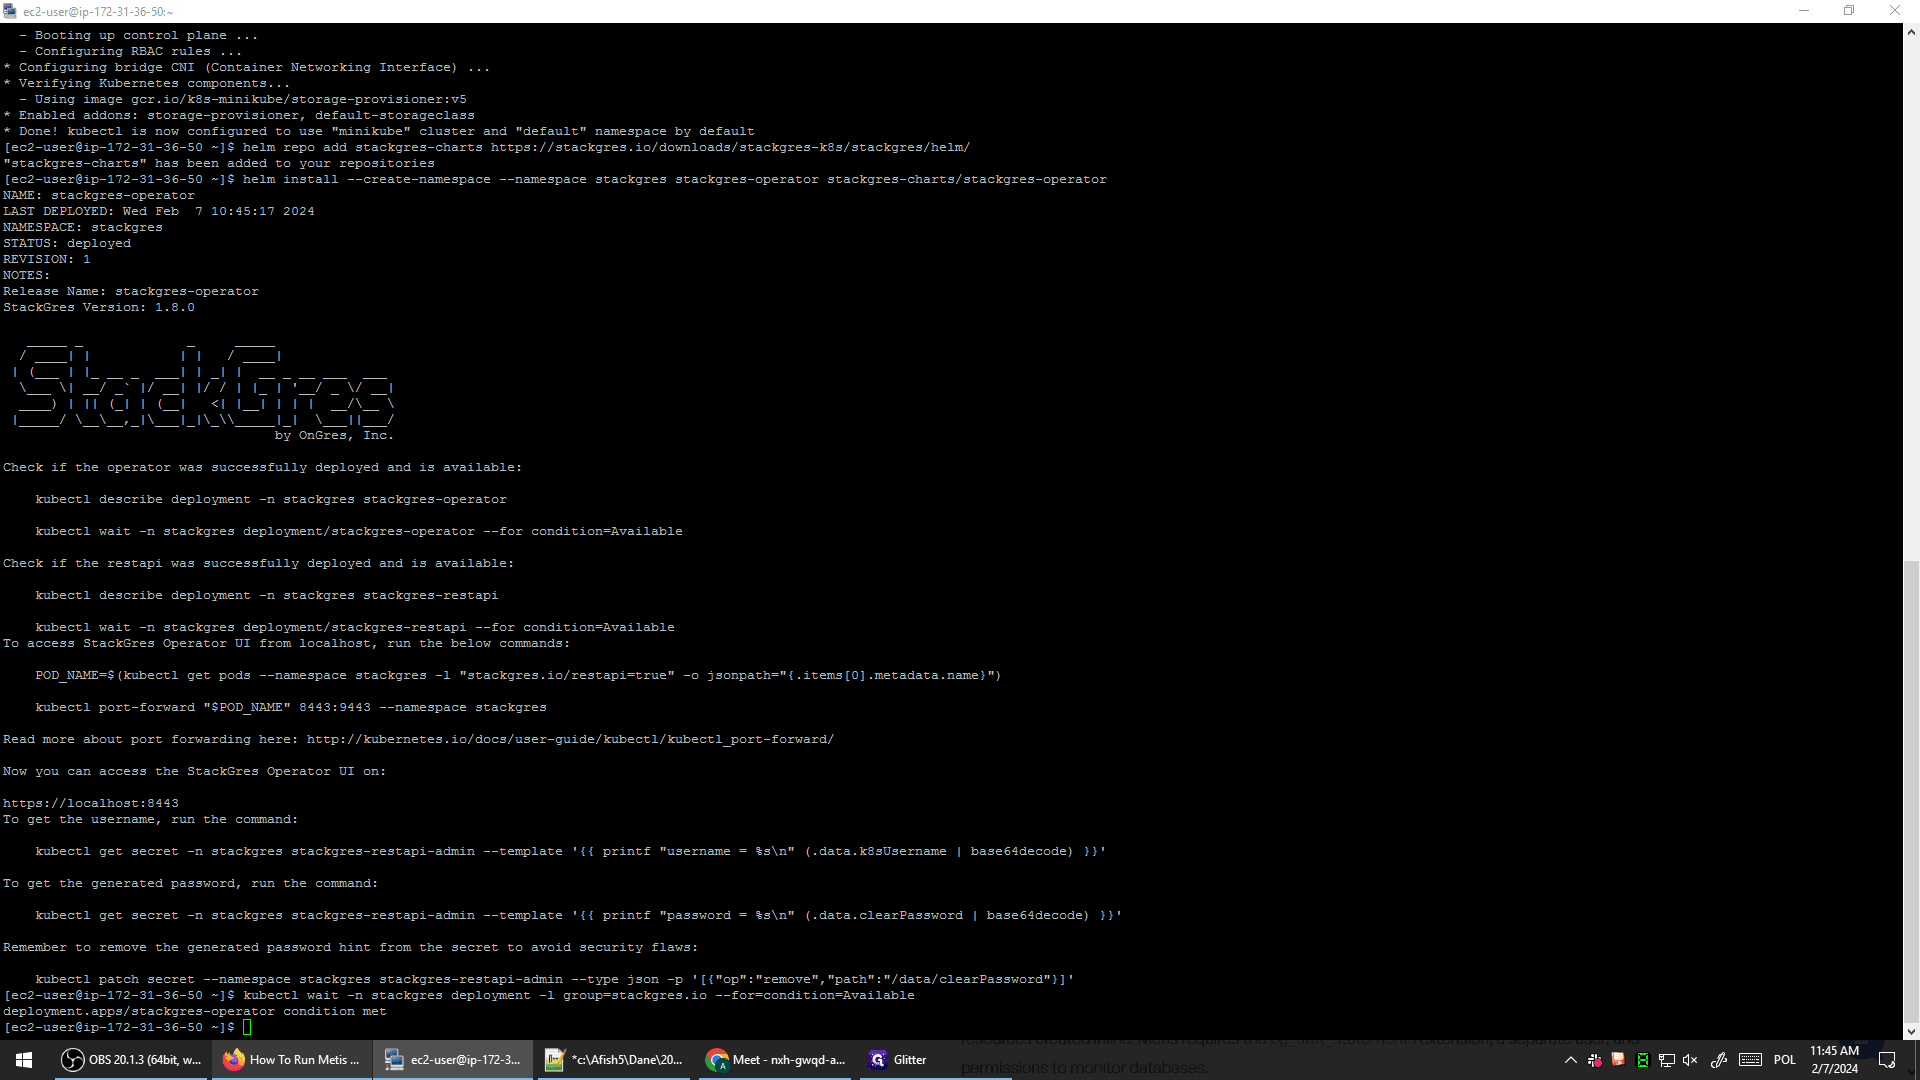Screen dimensions: 1920x1080
Task: Click the red floppy disk tray icon
Action: (x=1618, y=1060)
